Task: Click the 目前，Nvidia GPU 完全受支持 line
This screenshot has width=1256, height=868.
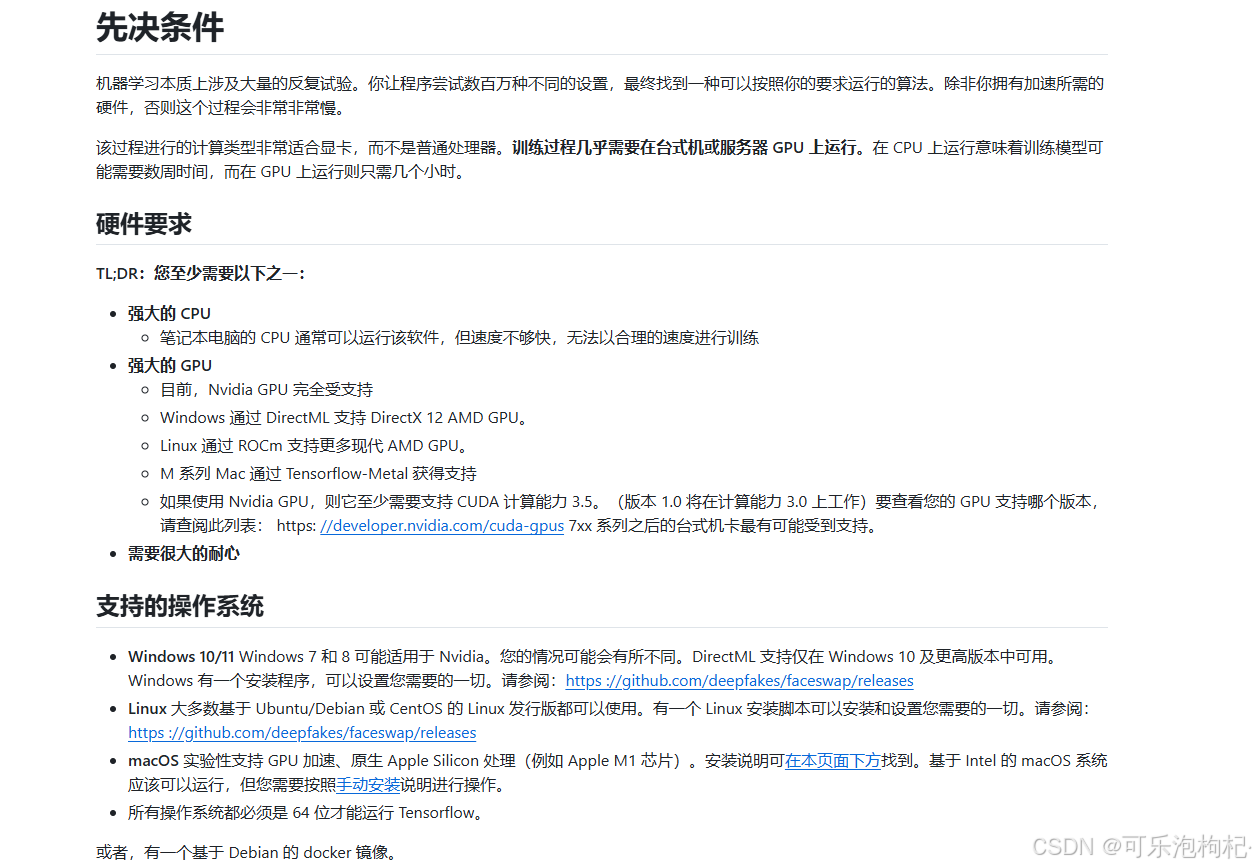Action: 266,390
